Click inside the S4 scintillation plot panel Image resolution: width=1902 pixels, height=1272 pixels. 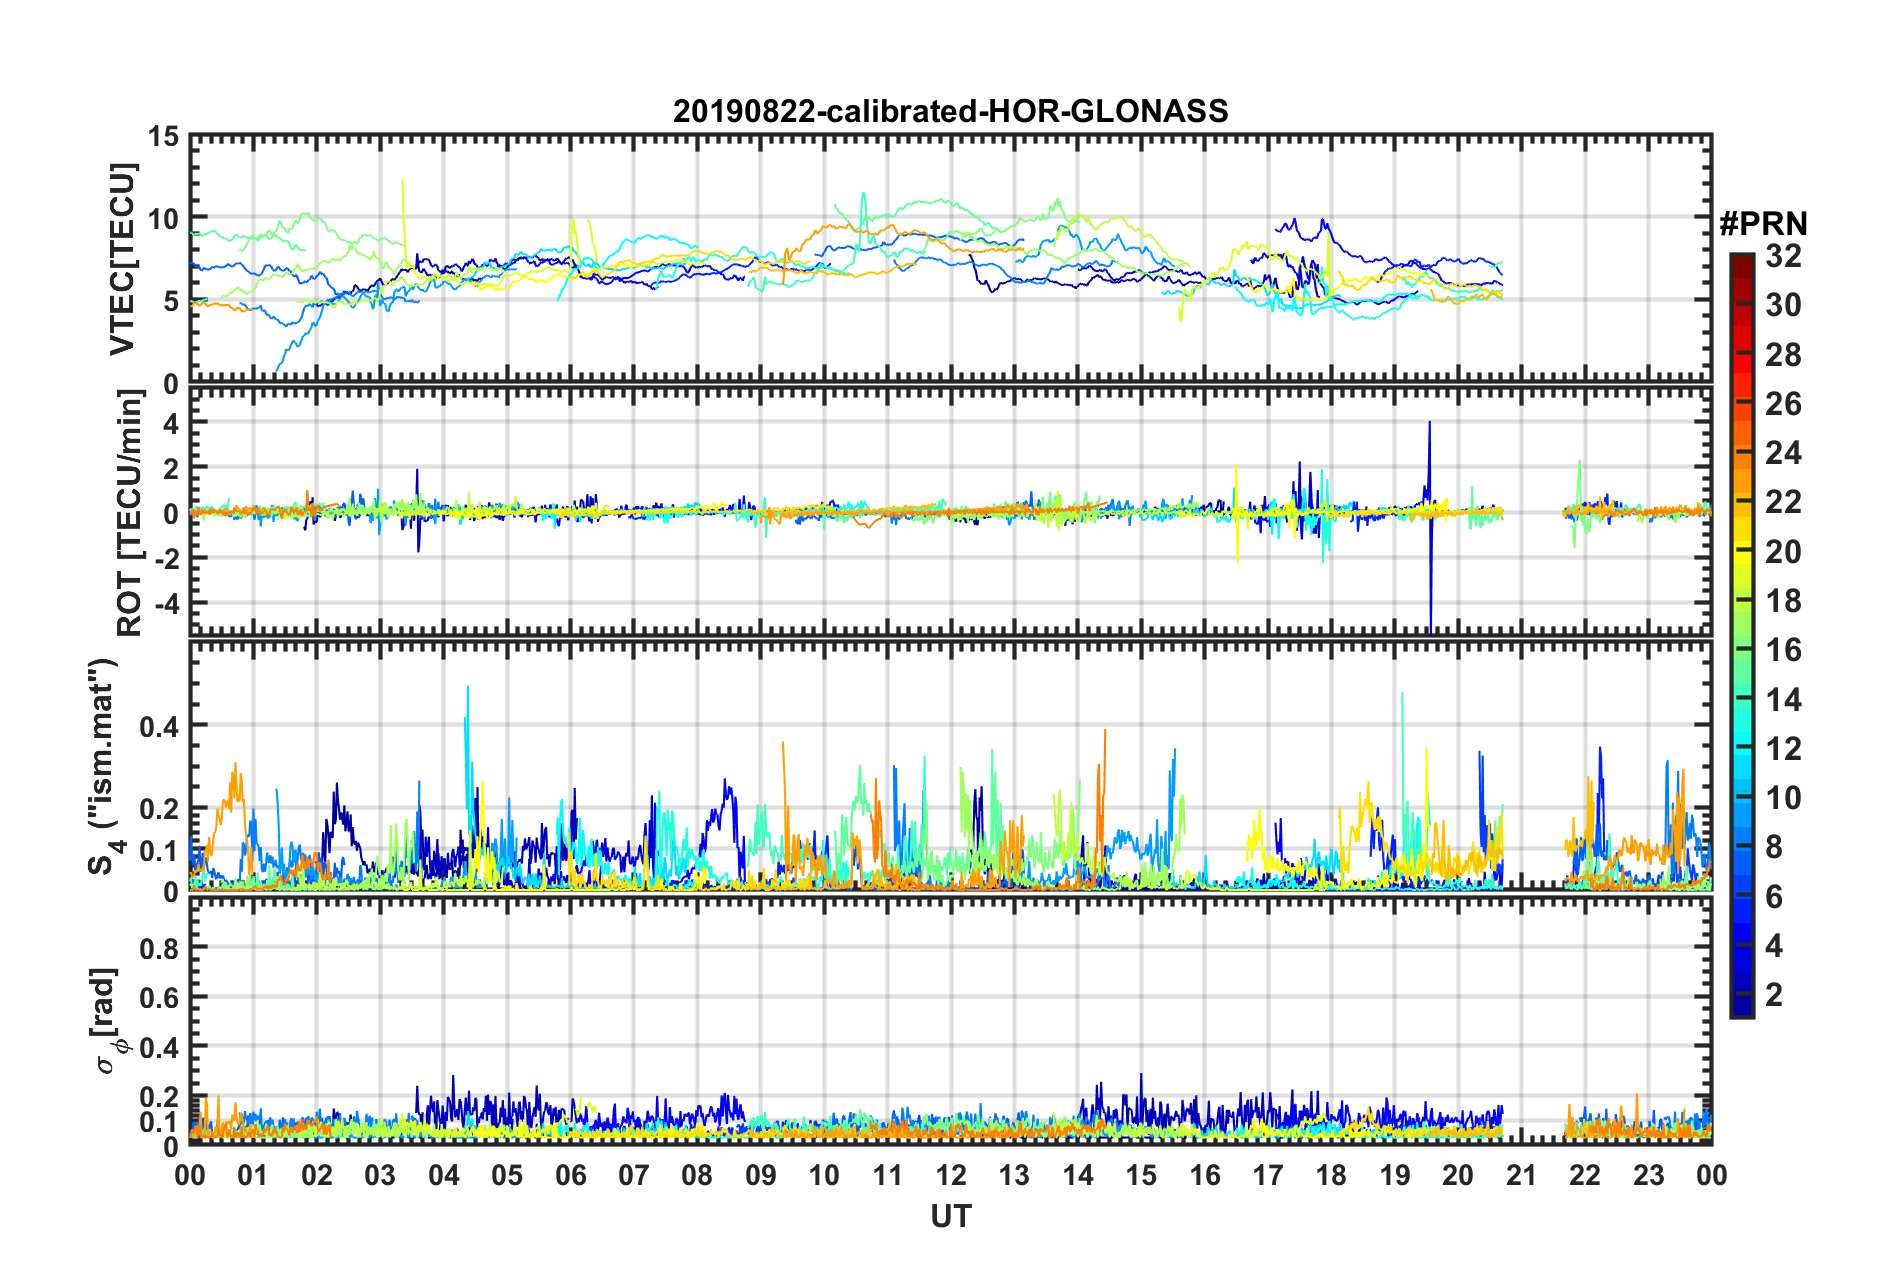pos(951,766)
